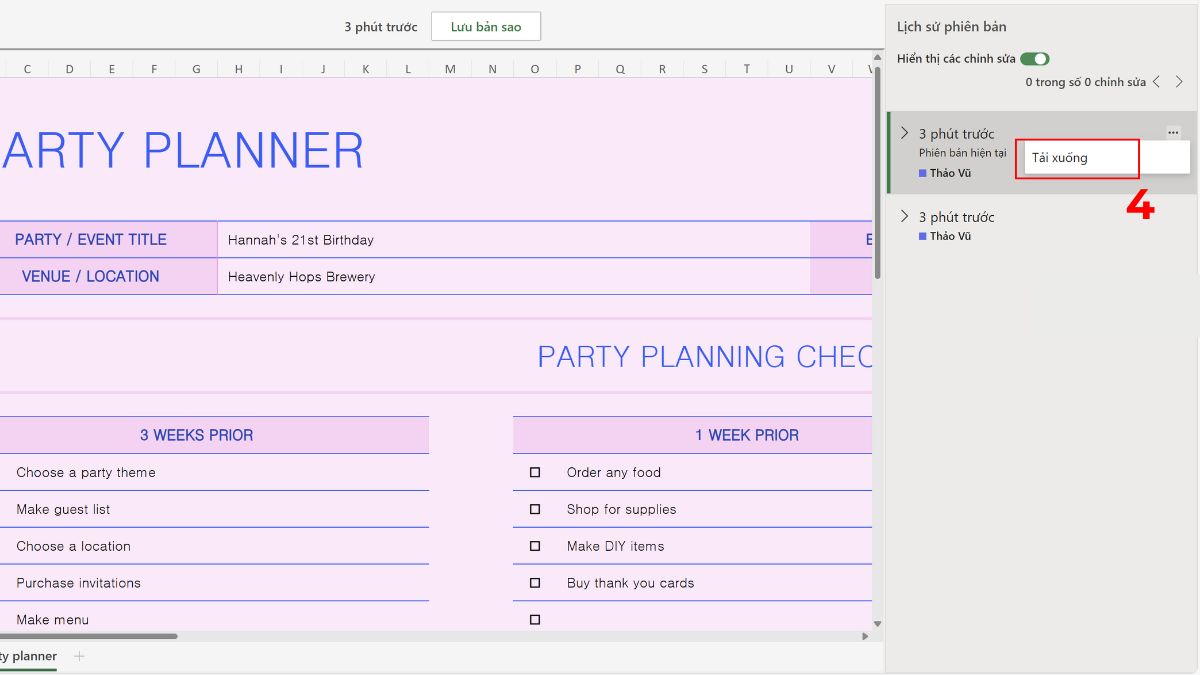Check the Make DIY items checkbox
1200x675 pixels.
tap(535, 546)
